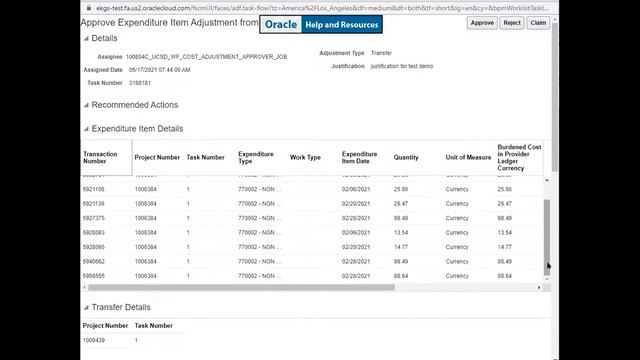Select transaction number 5921106
The image size is (640, 360).
(x=93, y=189)
